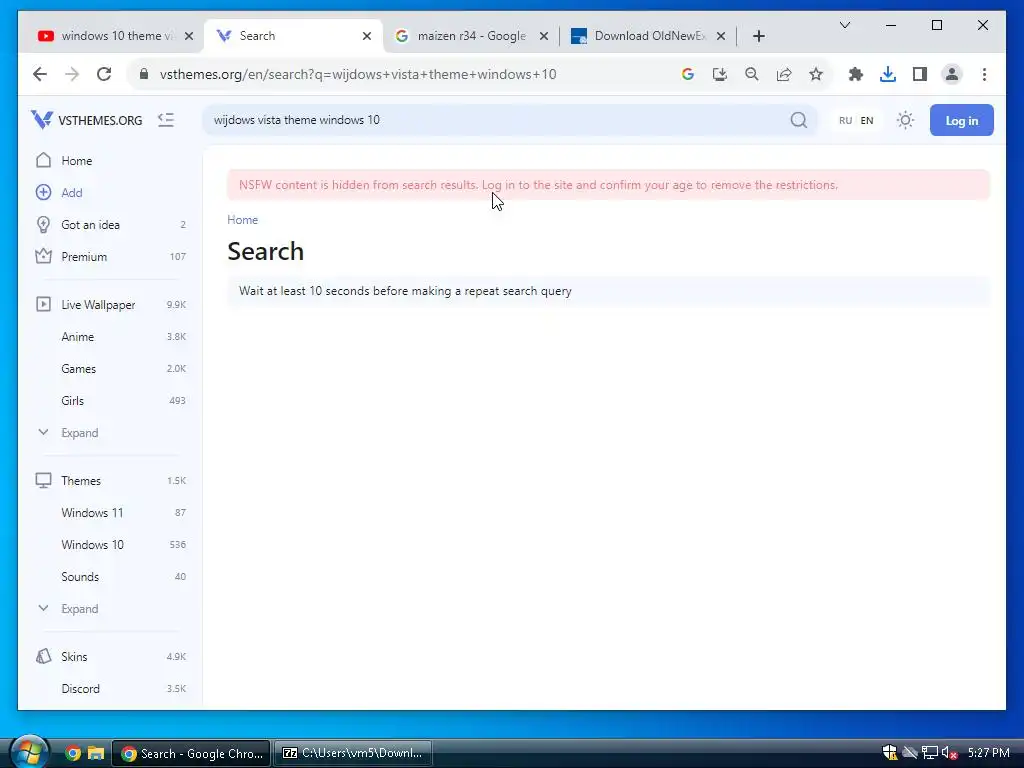This screenshot has height=768, width=1024.
Task: Click the Google icon in address bar
Action: [688, 74]
